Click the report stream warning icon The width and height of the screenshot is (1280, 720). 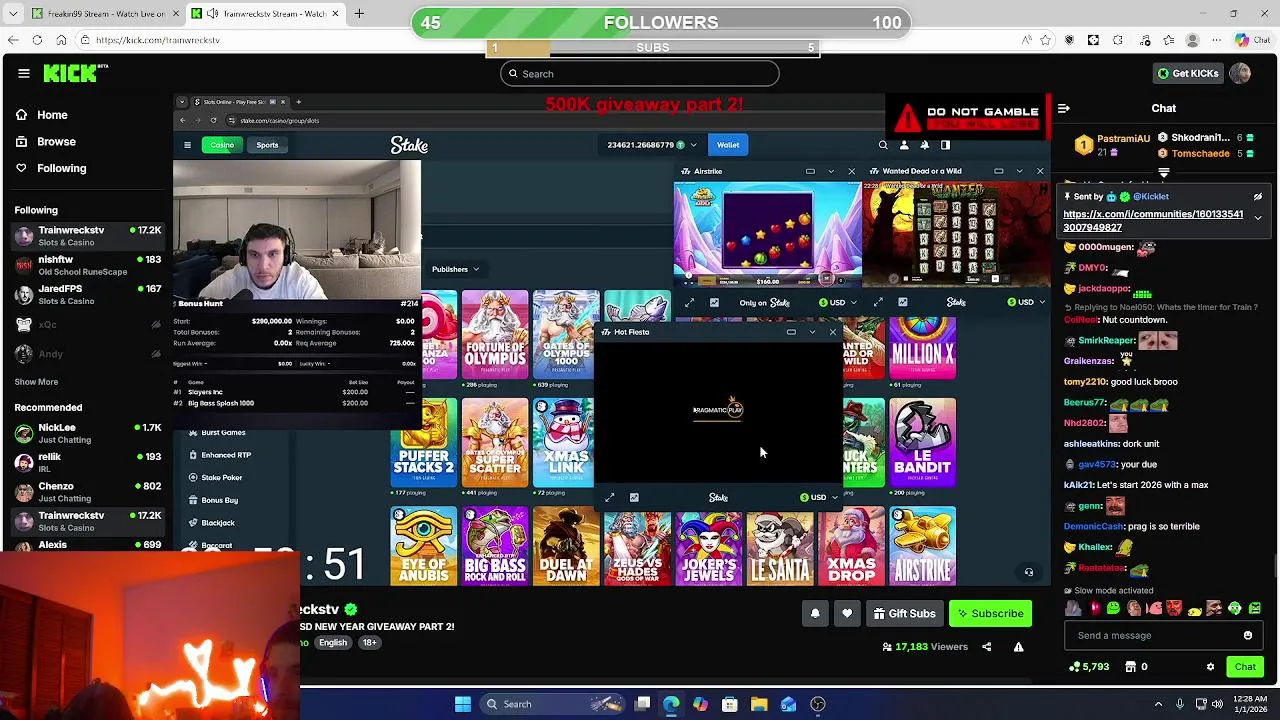(x=1018, y=647)
